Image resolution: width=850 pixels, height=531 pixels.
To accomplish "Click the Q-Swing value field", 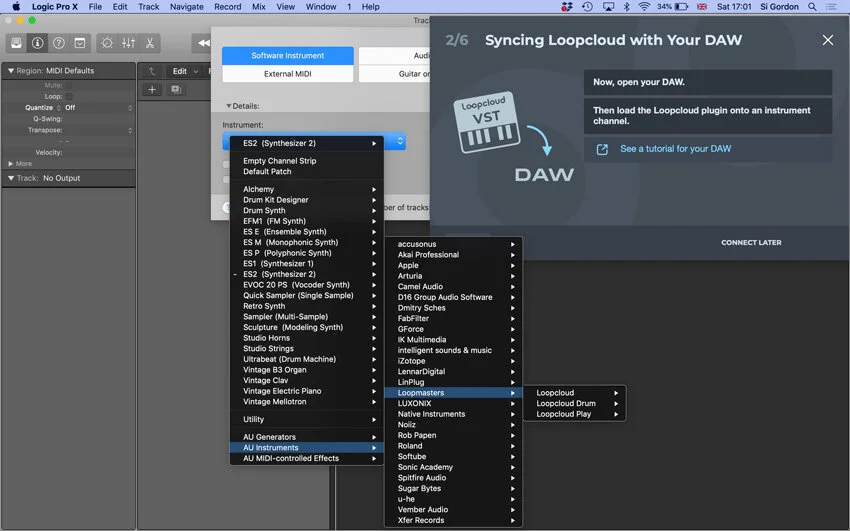I will 98,119.
